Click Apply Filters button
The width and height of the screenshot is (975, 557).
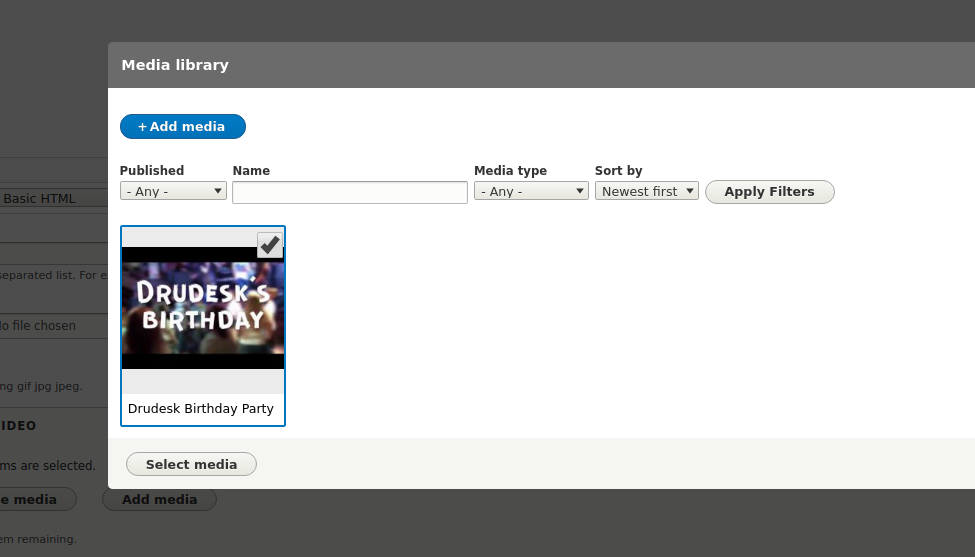tap(769, 191)
